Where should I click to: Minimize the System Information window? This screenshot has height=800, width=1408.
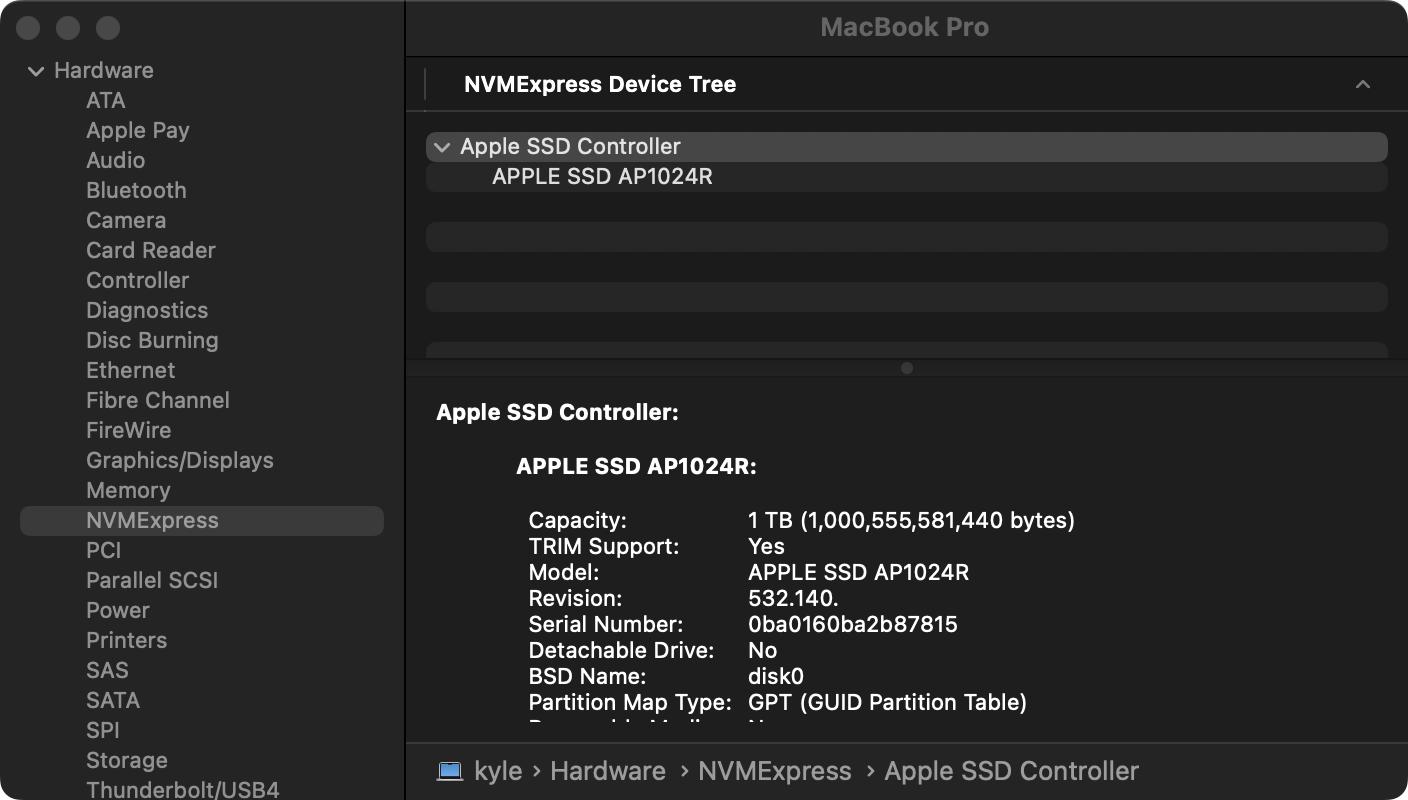click(x=68, y=28)
